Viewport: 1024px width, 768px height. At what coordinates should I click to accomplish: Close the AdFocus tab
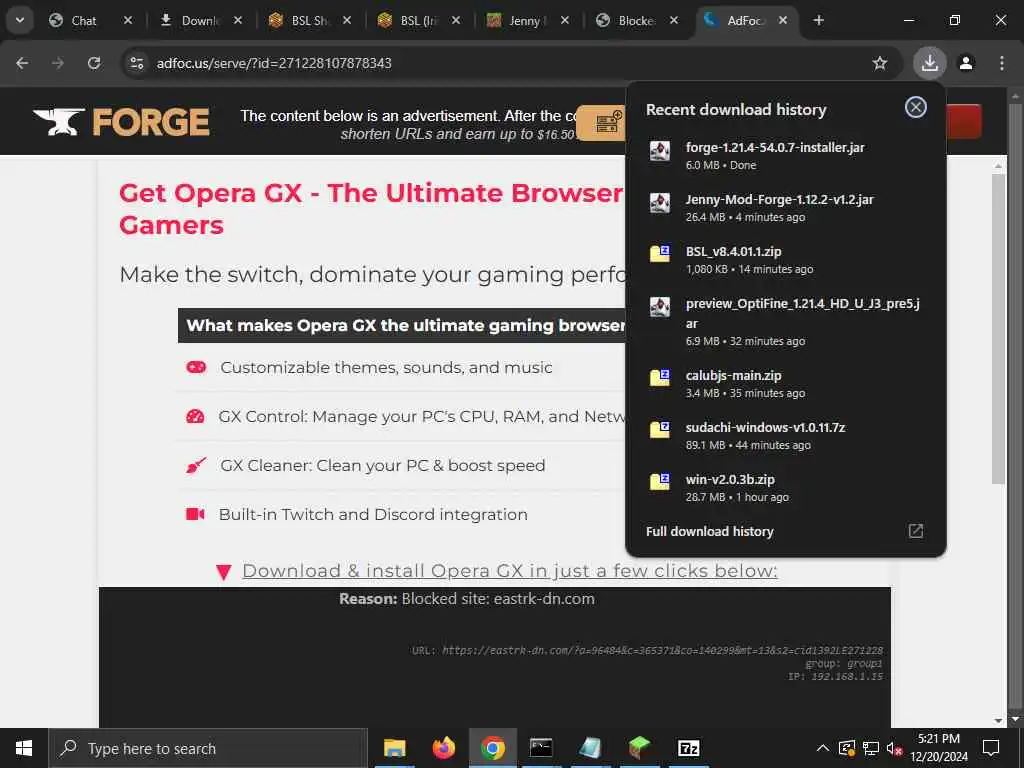click(x=783, y=20)
